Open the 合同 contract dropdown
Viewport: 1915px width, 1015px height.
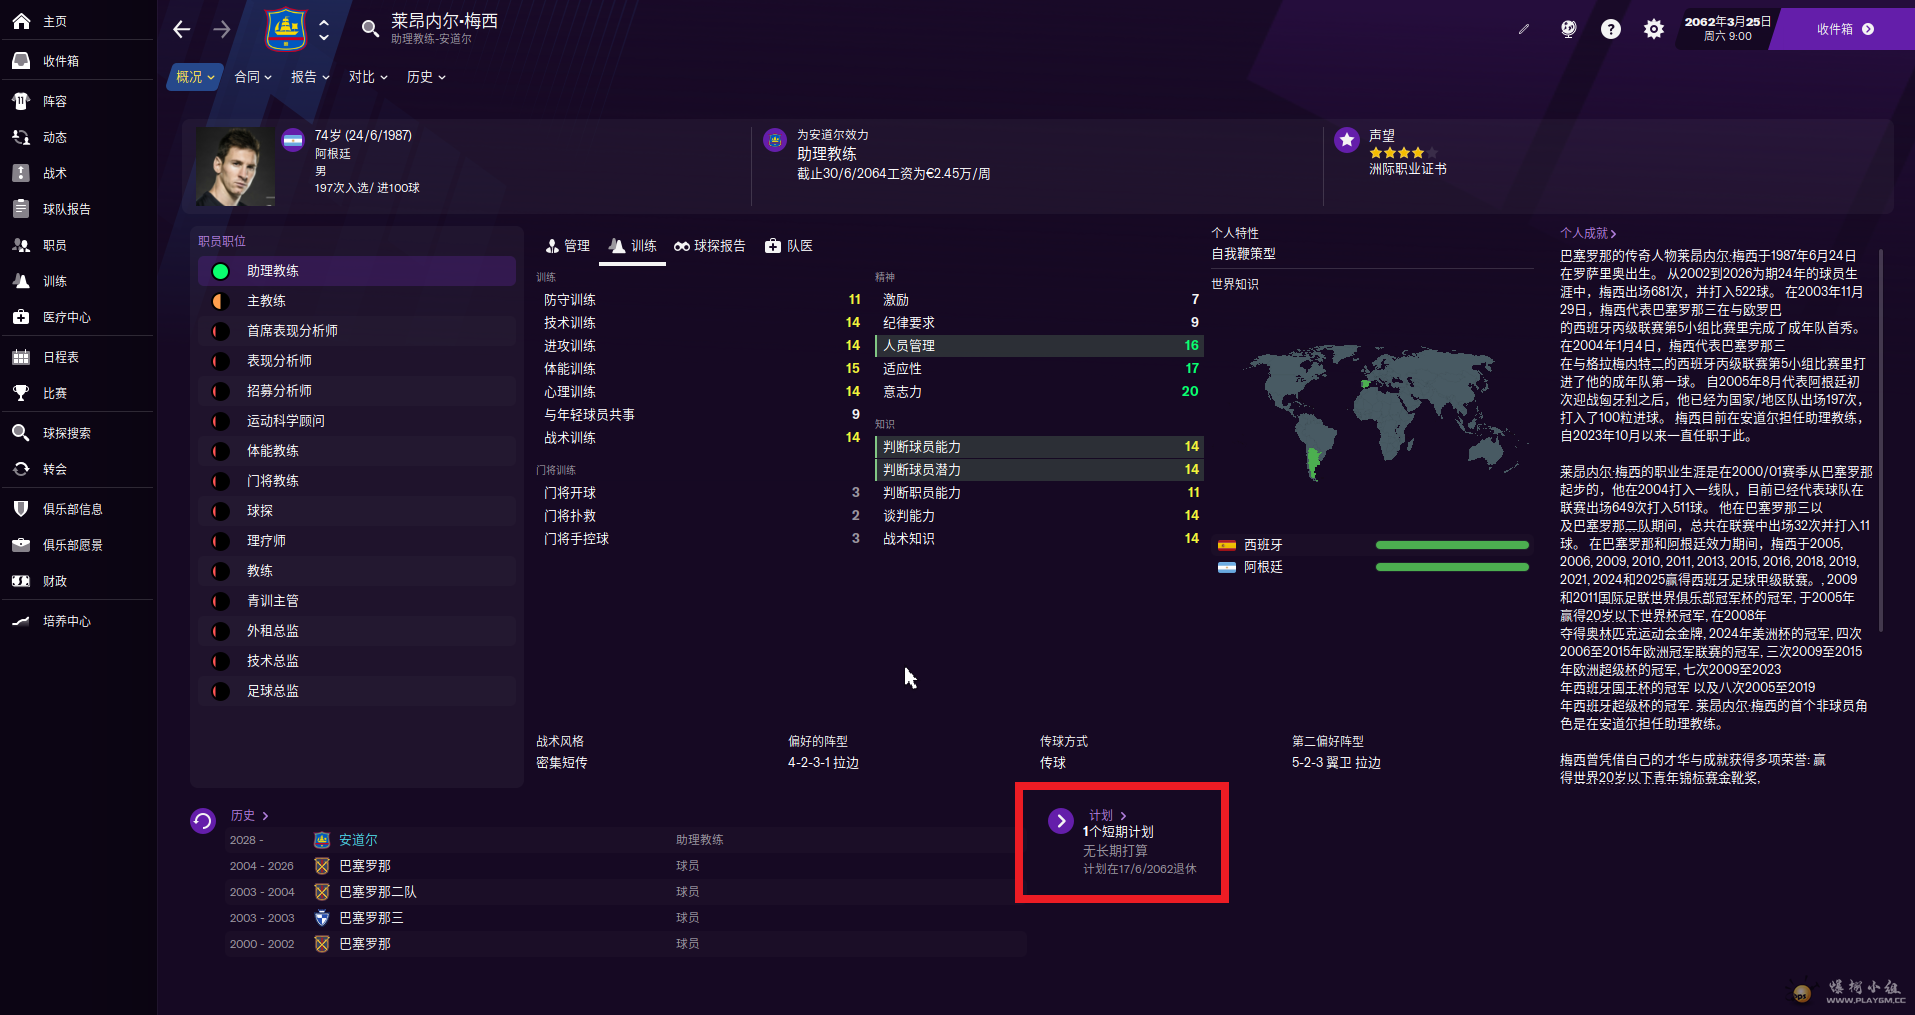click(x=253, y=77)
